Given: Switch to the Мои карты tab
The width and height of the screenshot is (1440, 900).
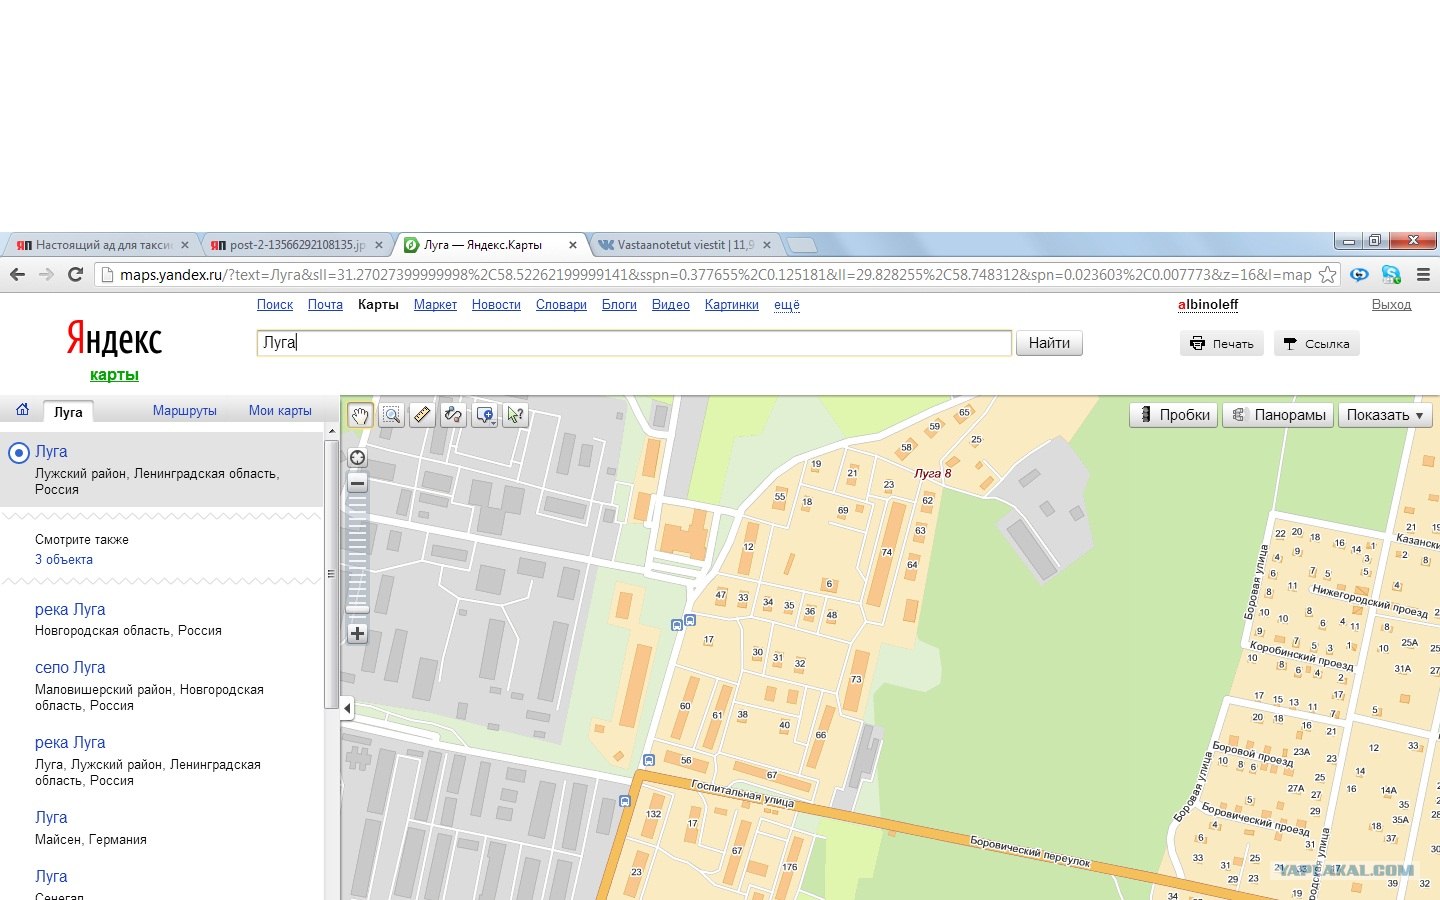Looking at the screenshot, I should tap(280, 411).
